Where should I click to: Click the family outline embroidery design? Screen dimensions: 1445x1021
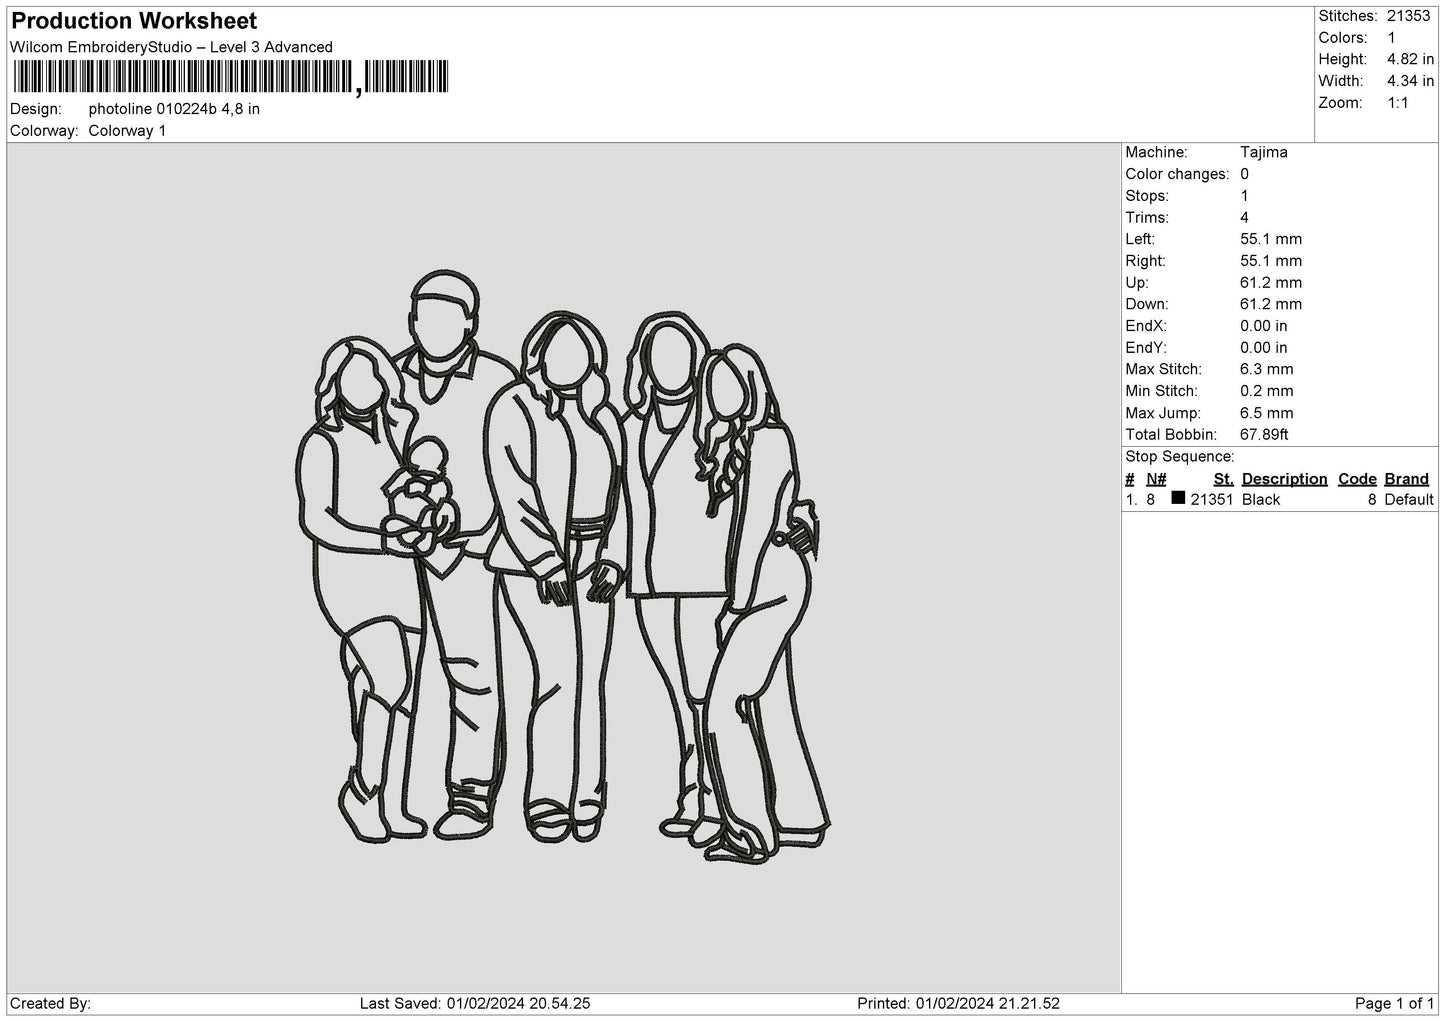coord(564,566)
